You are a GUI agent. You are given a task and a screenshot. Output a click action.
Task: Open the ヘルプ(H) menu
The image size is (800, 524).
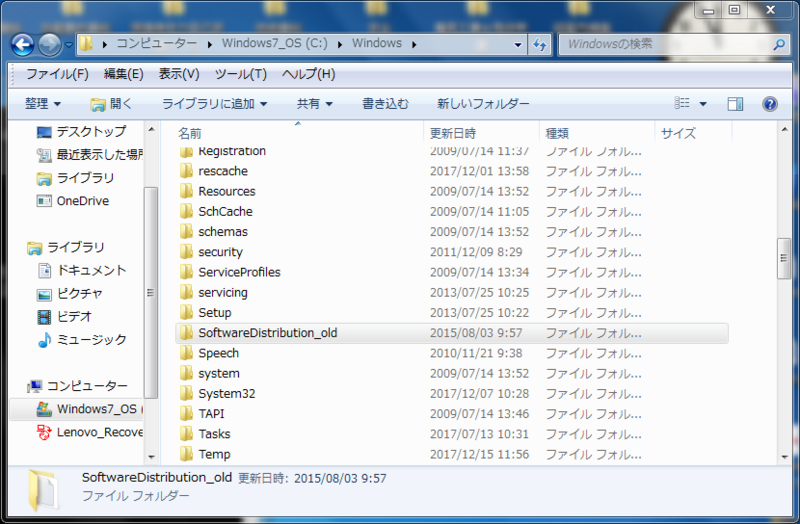click(x=309, y=74)
